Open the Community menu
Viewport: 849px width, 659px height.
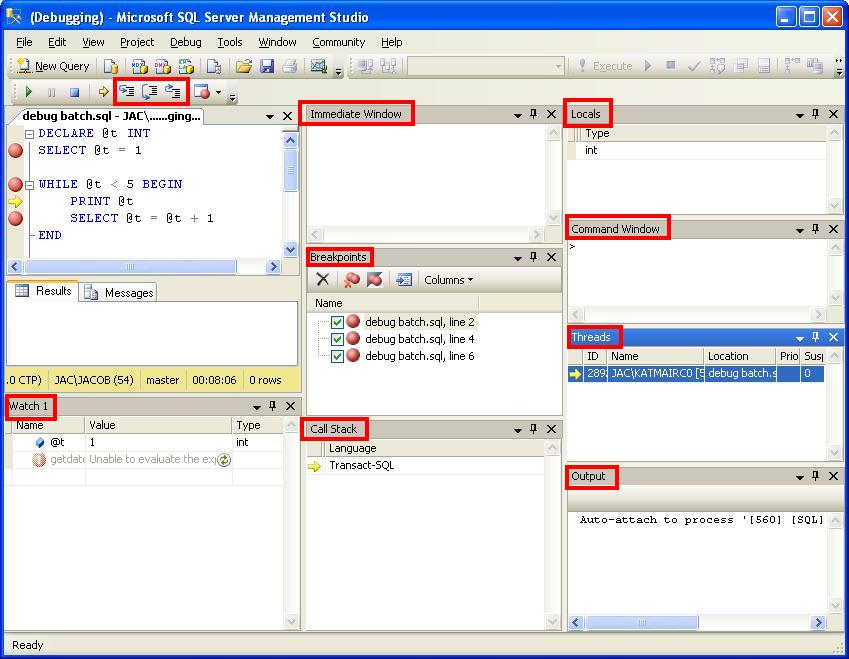(x=338, y=42)
